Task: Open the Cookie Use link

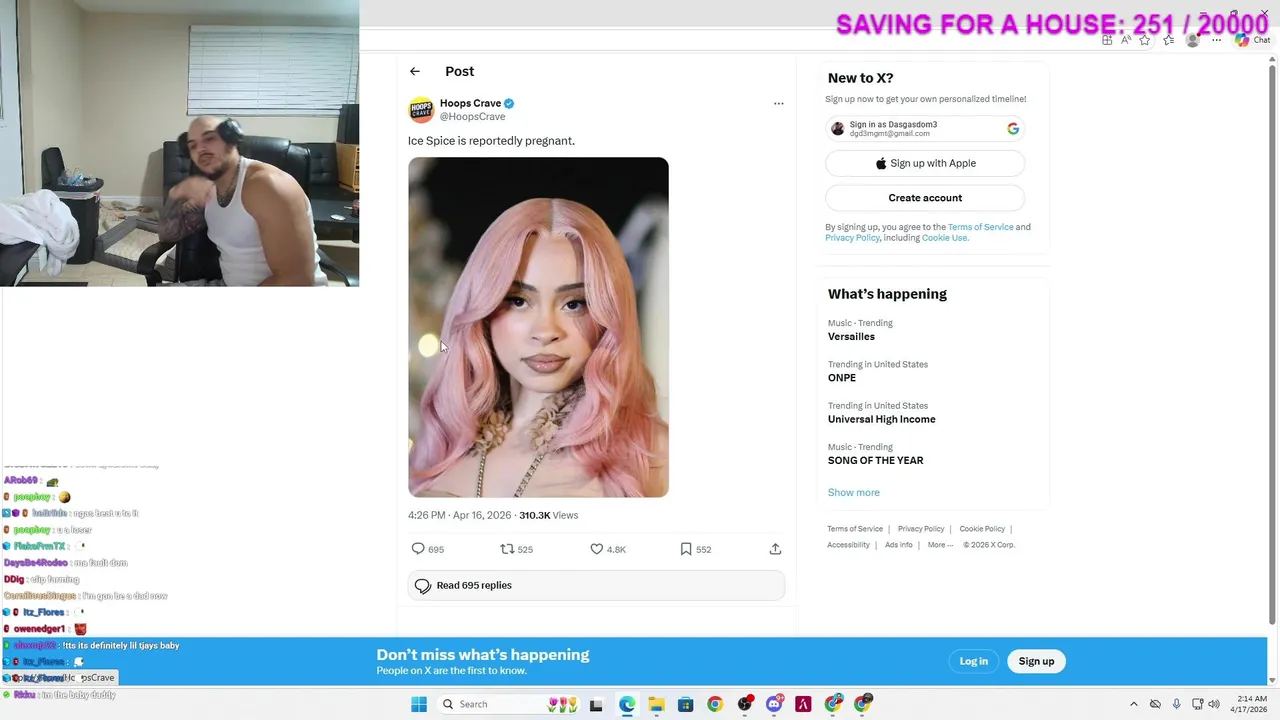Action: coord(944,238)
